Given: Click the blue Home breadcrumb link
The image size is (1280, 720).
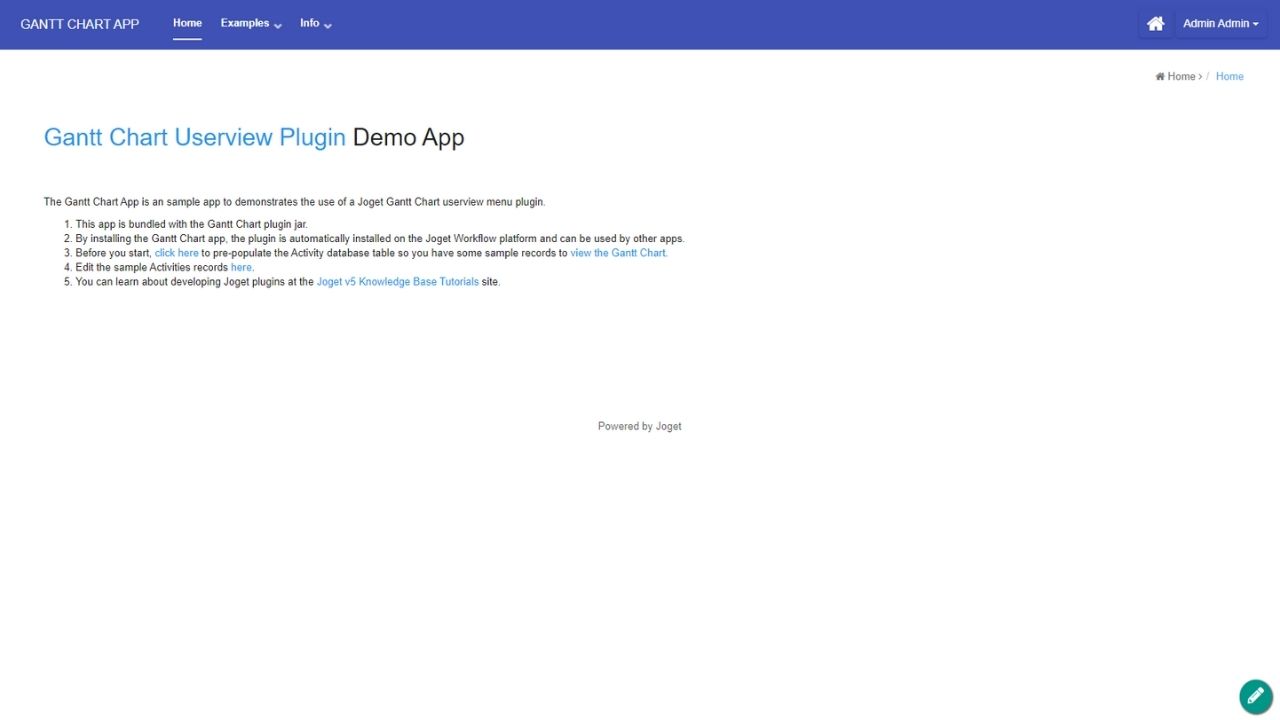Looking at the screenshot, I should pos(1229,77).
